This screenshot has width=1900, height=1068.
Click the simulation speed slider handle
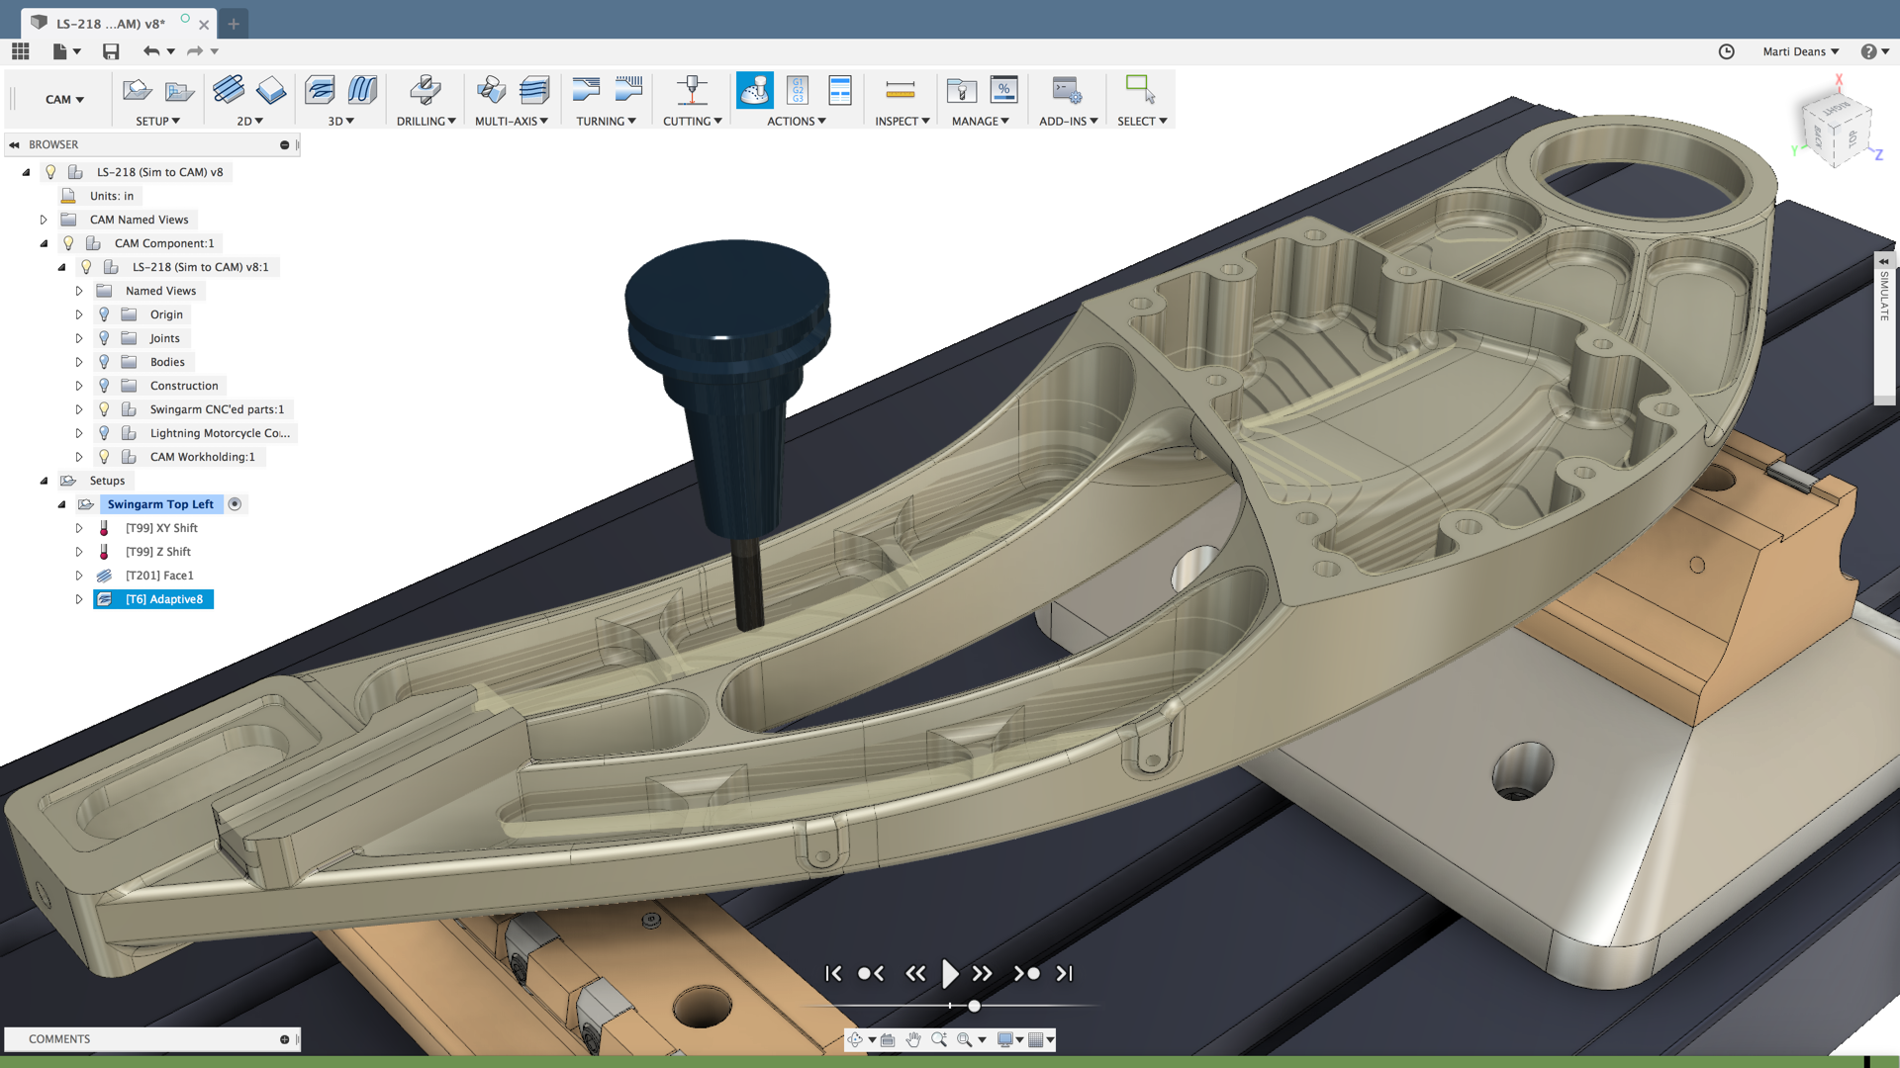(974, 1006)
